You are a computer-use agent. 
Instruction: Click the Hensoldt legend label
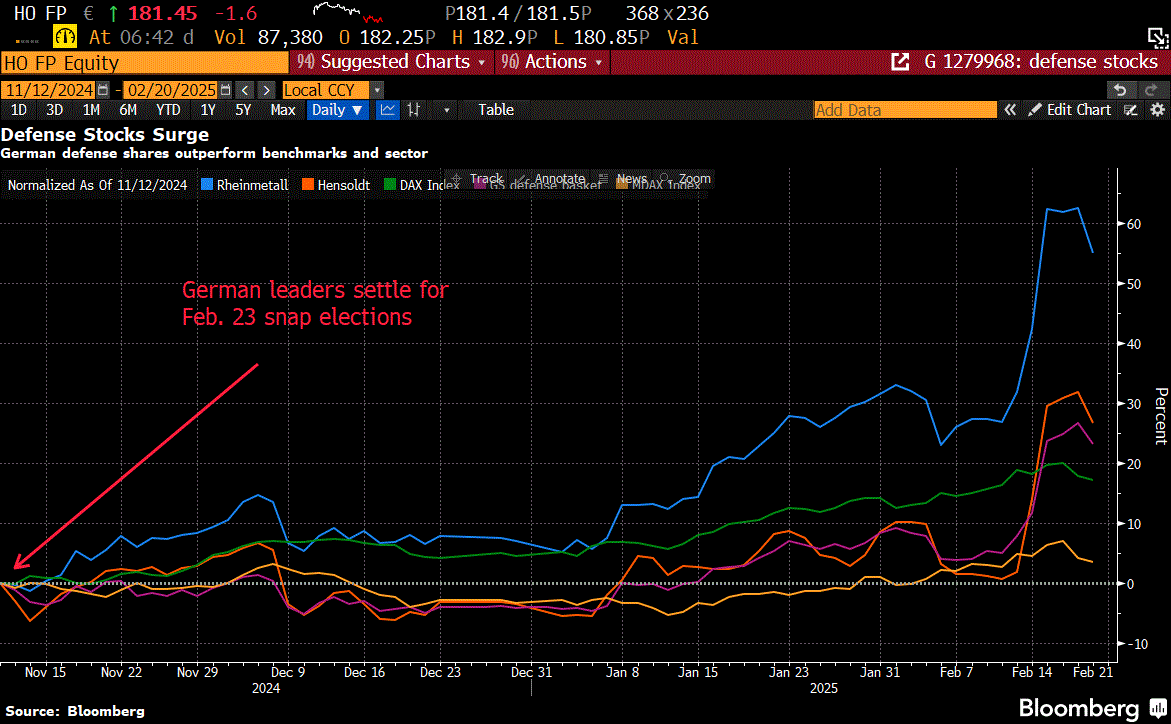tap(344, 185)
